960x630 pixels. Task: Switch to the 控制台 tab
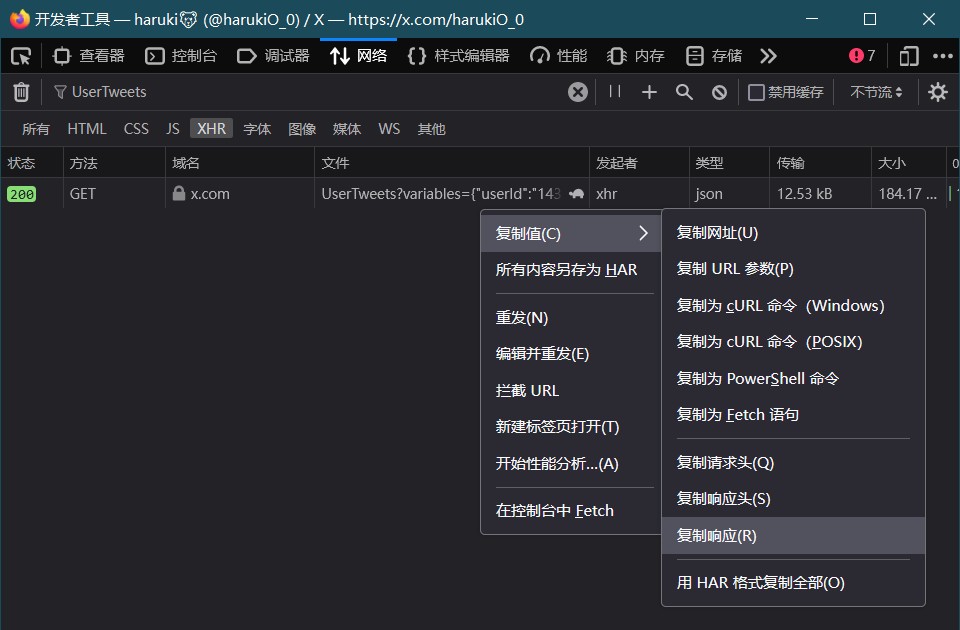[181, 56]
